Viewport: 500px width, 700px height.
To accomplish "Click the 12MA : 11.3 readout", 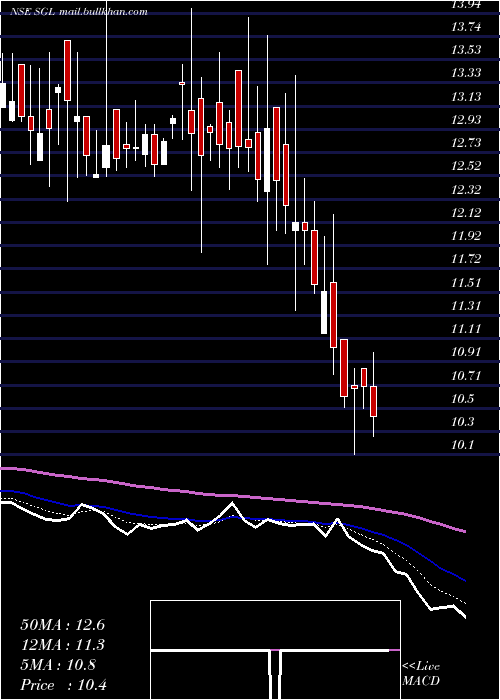I will tap(62, 645).
